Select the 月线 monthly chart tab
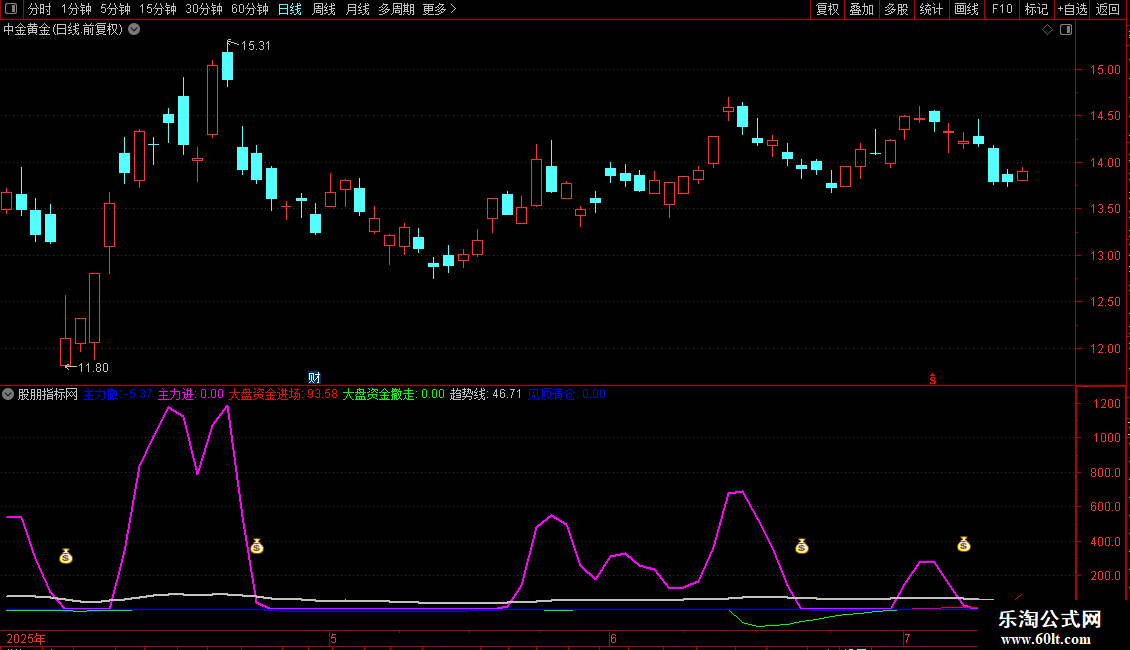 (x=357, y=9)
